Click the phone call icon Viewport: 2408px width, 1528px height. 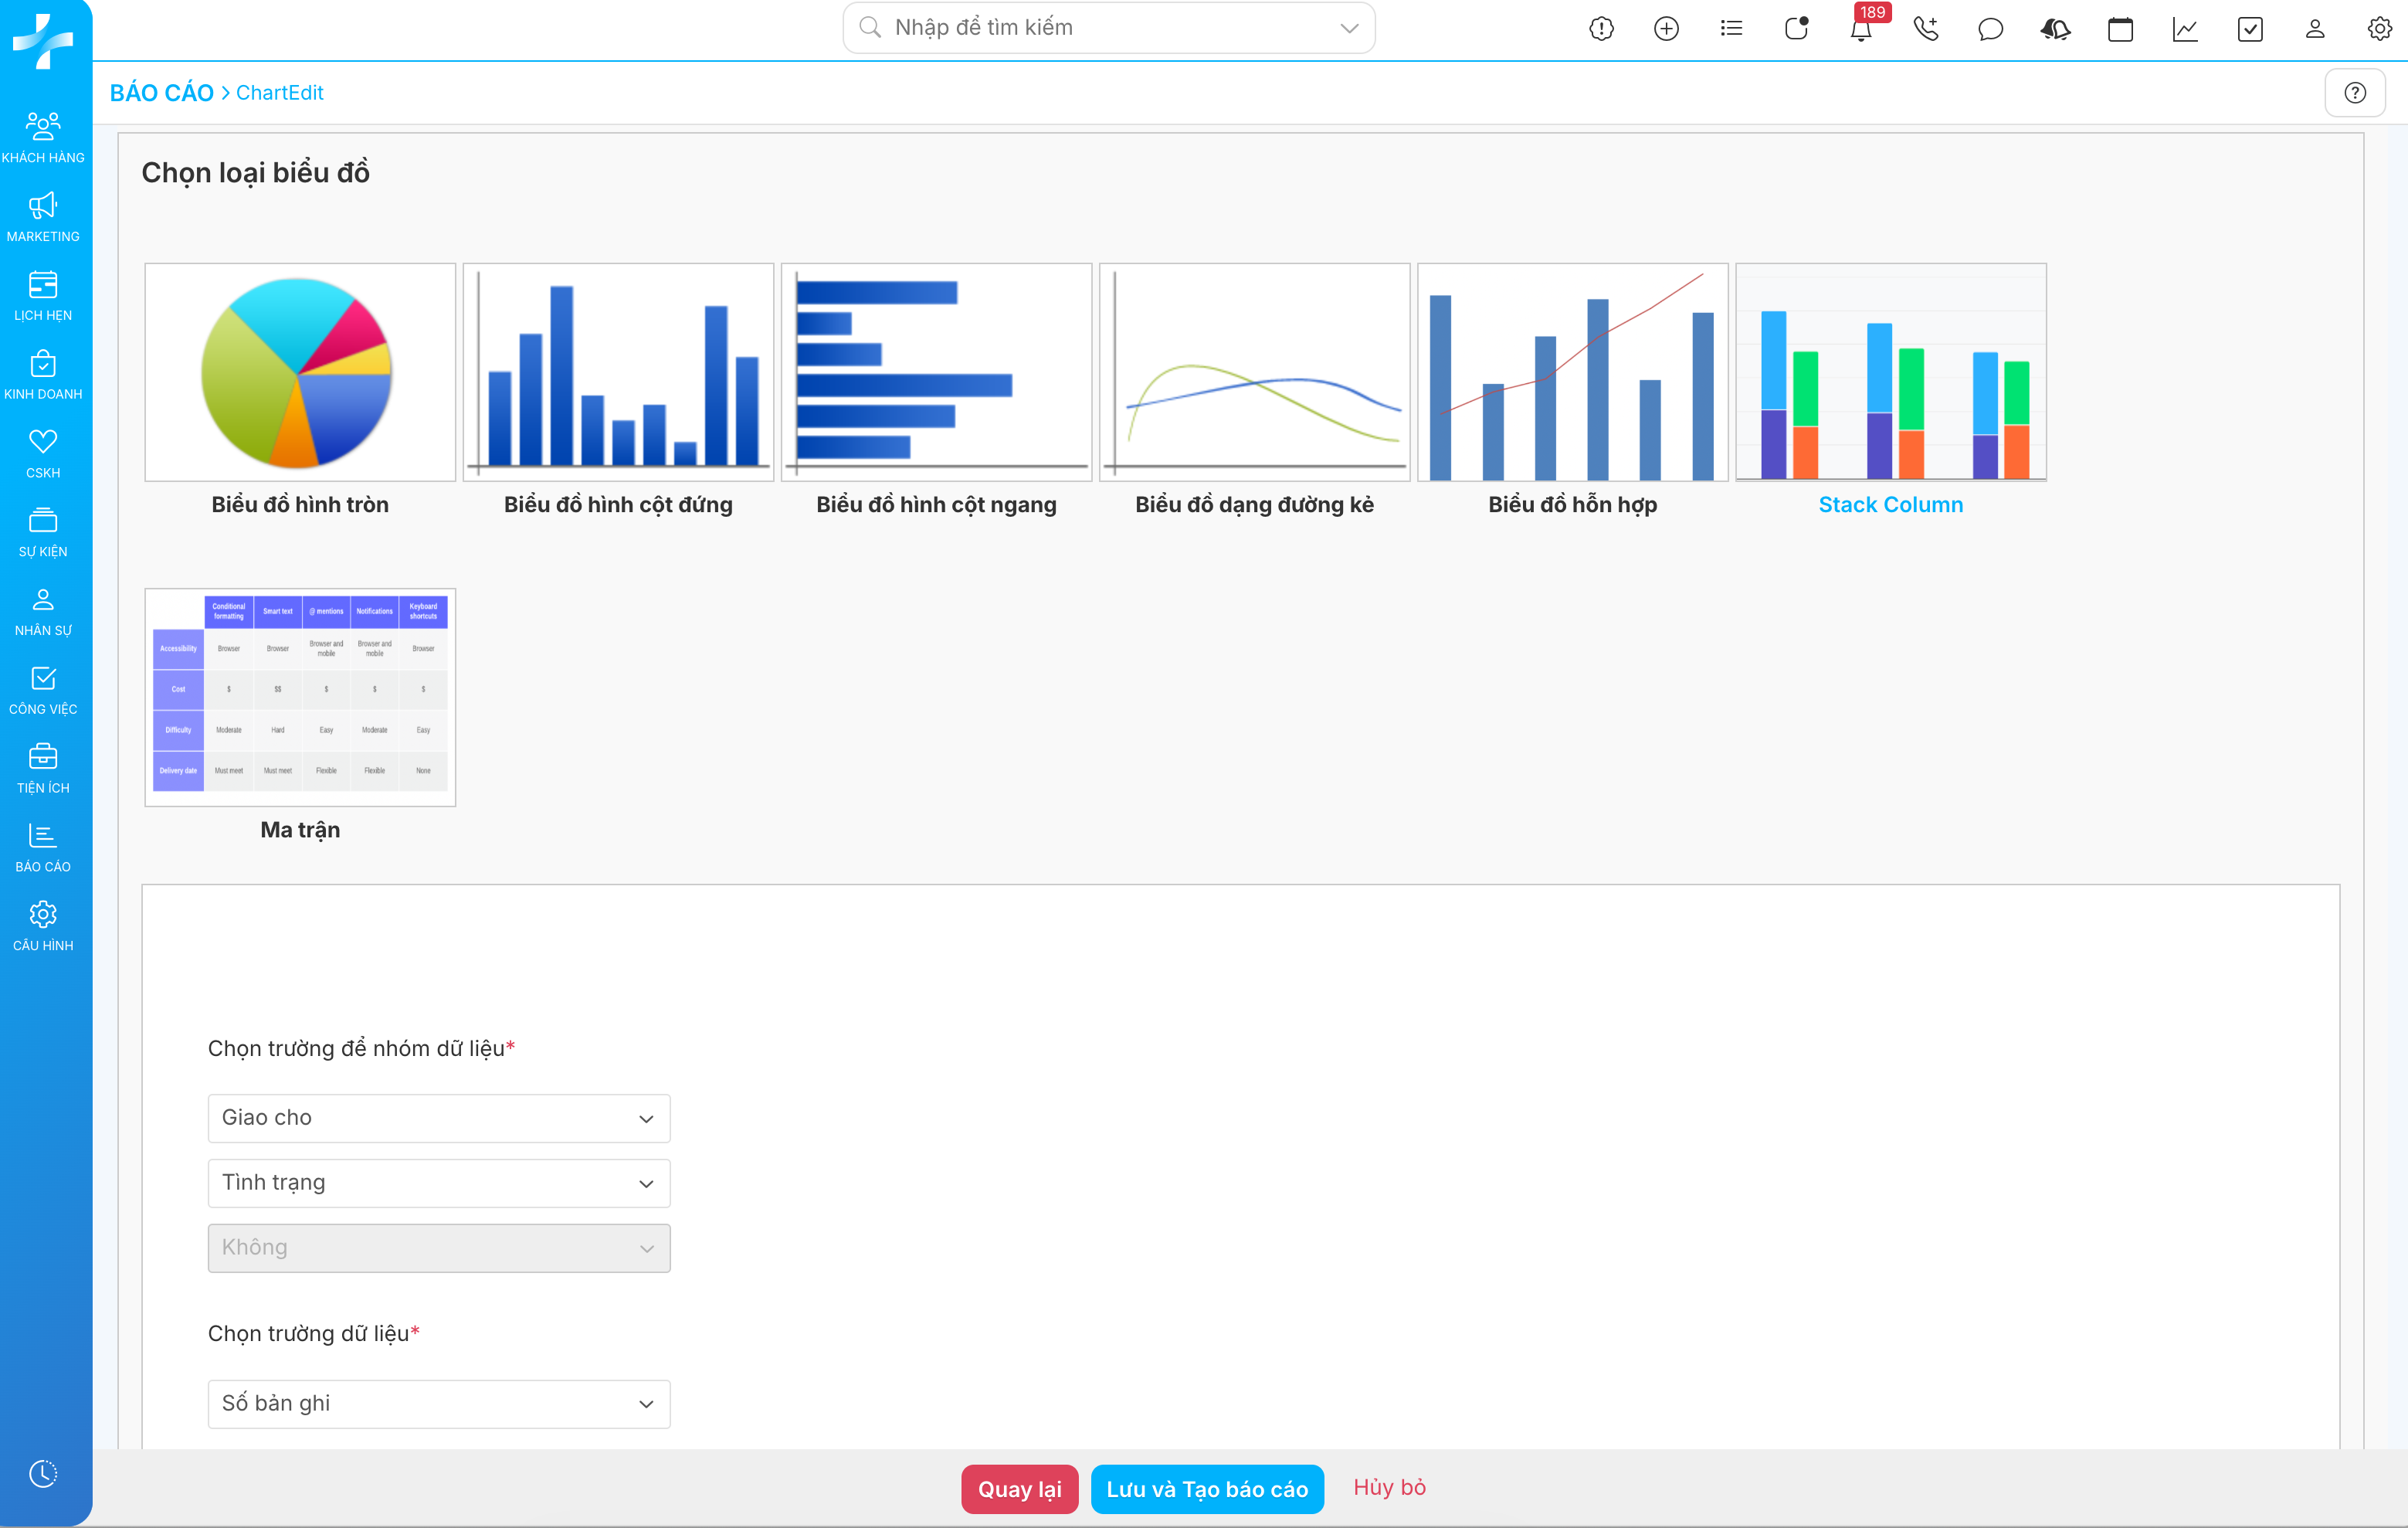(1925, 29)
